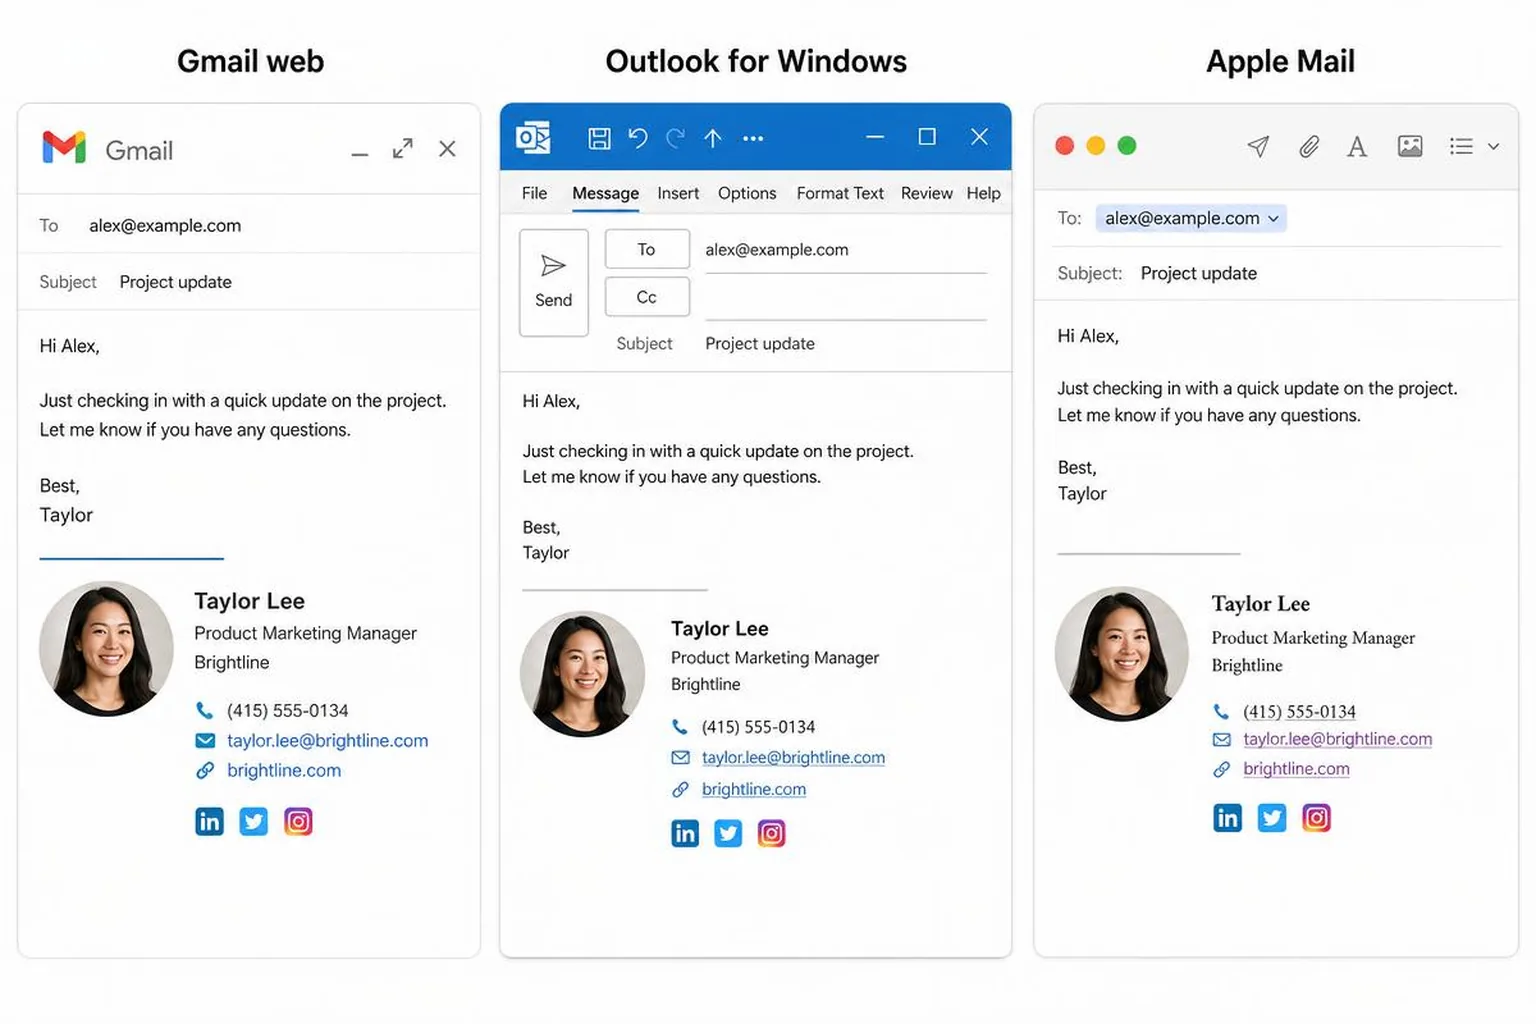Switch to the Message tab in Outlook

point(605,193)
